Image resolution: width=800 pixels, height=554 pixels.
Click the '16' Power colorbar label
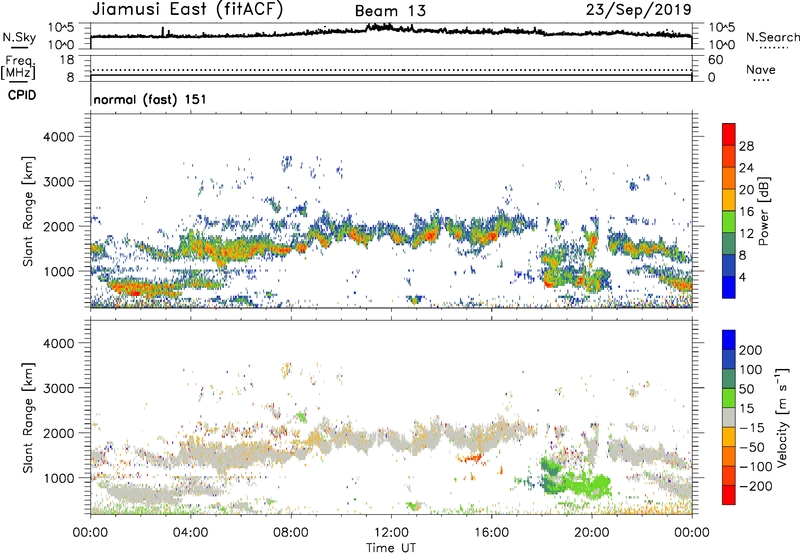(x=746, y=211)
